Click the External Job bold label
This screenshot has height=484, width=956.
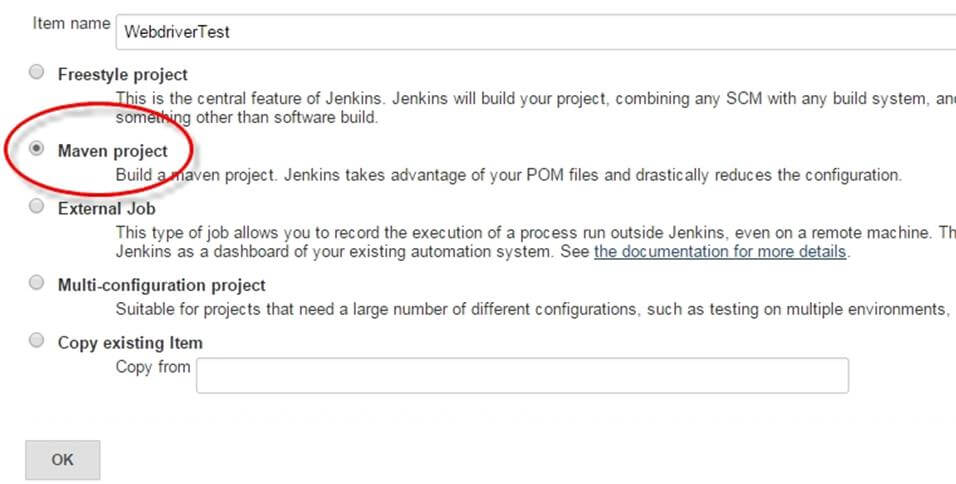[106, 209]
